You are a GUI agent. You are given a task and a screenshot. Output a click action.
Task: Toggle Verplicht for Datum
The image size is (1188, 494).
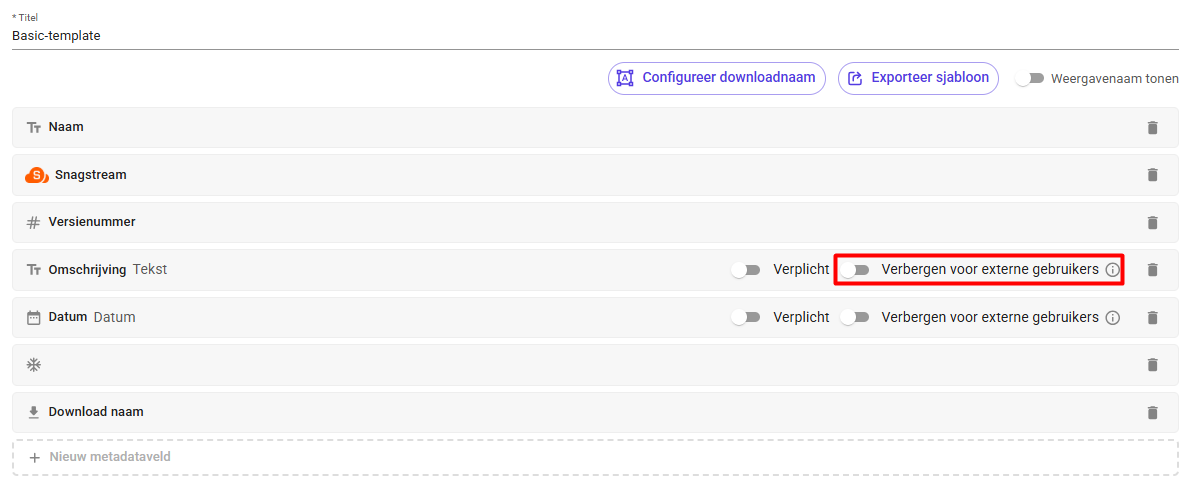[746, 317]
